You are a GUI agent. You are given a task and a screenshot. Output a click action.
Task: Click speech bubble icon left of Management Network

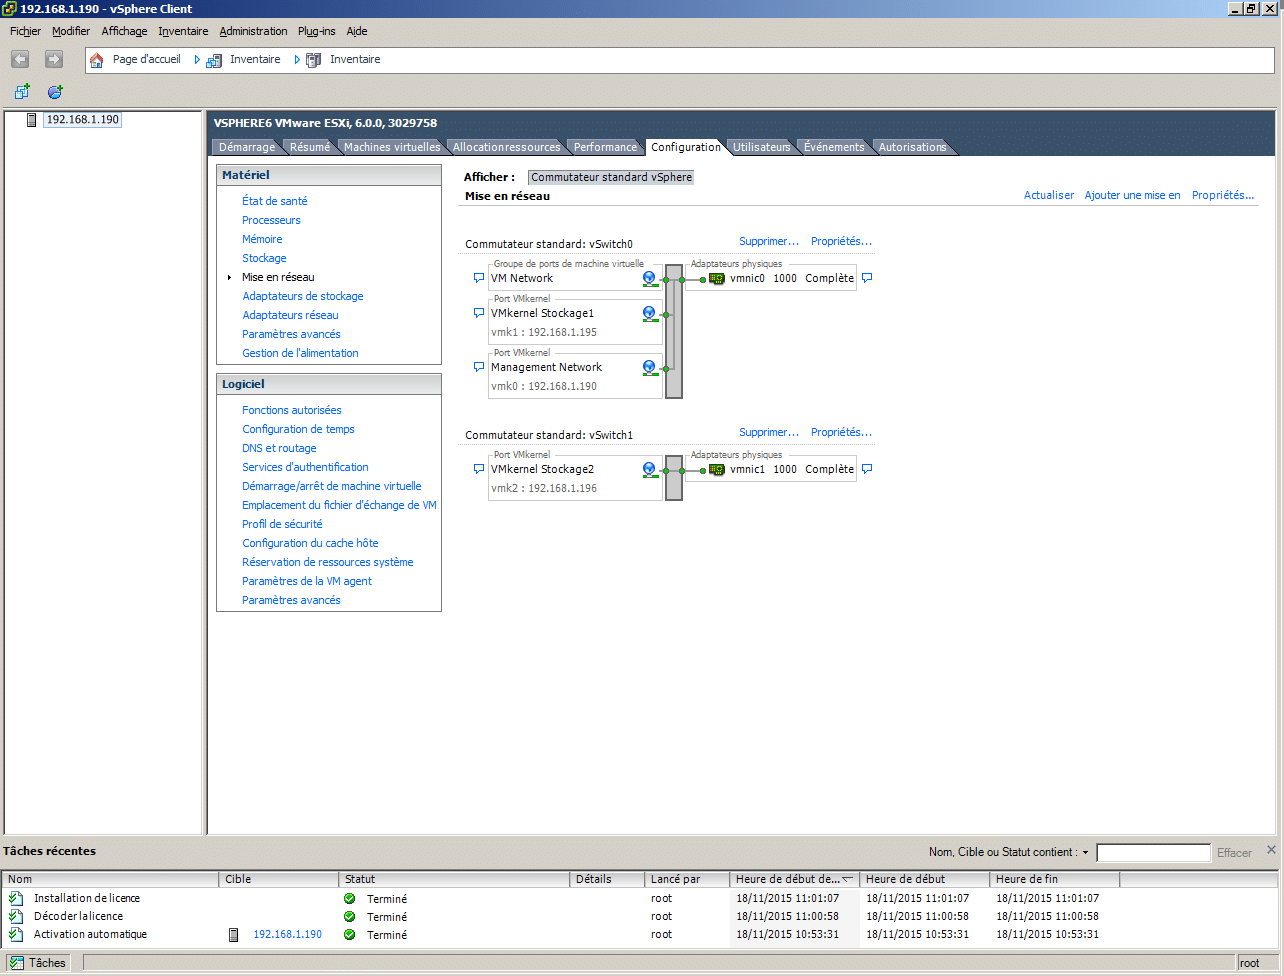point(479,367)
